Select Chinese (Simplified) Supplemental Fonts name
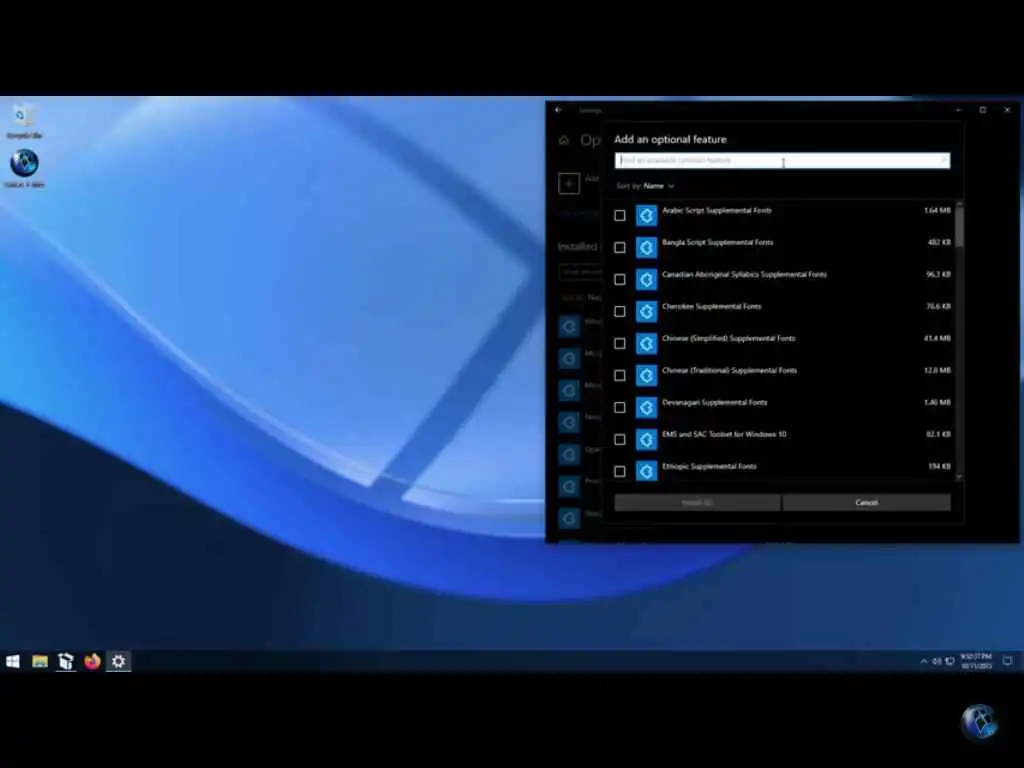The width and height of the screenshot is (1024, 768). 729,338
